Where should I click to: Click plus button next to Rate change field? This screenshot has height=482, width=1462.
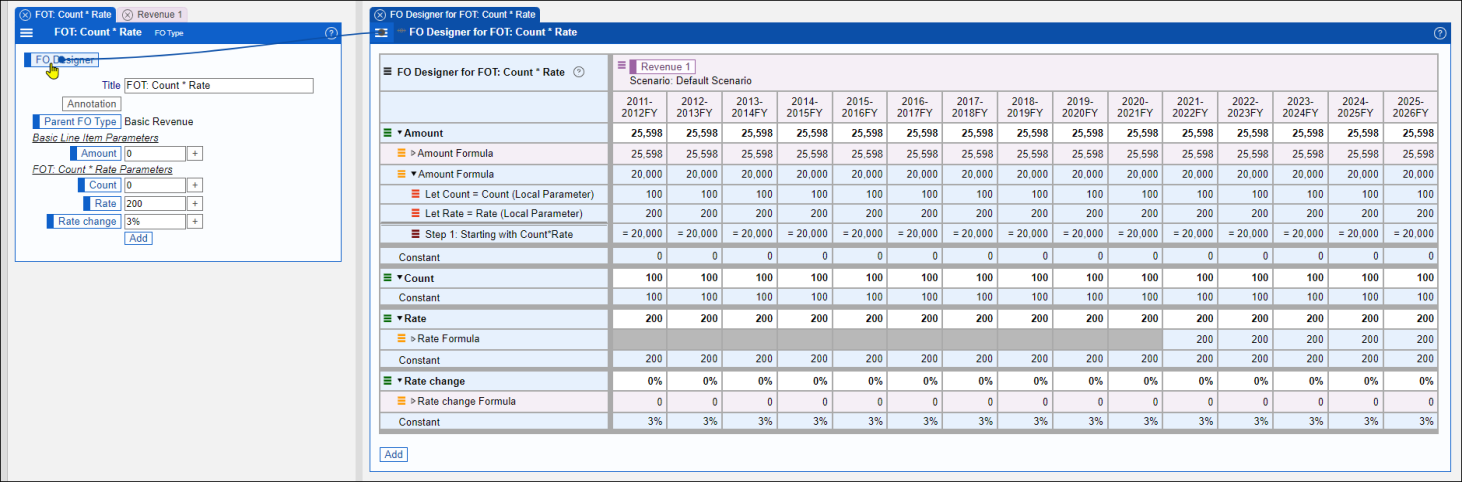click(195, 221)
